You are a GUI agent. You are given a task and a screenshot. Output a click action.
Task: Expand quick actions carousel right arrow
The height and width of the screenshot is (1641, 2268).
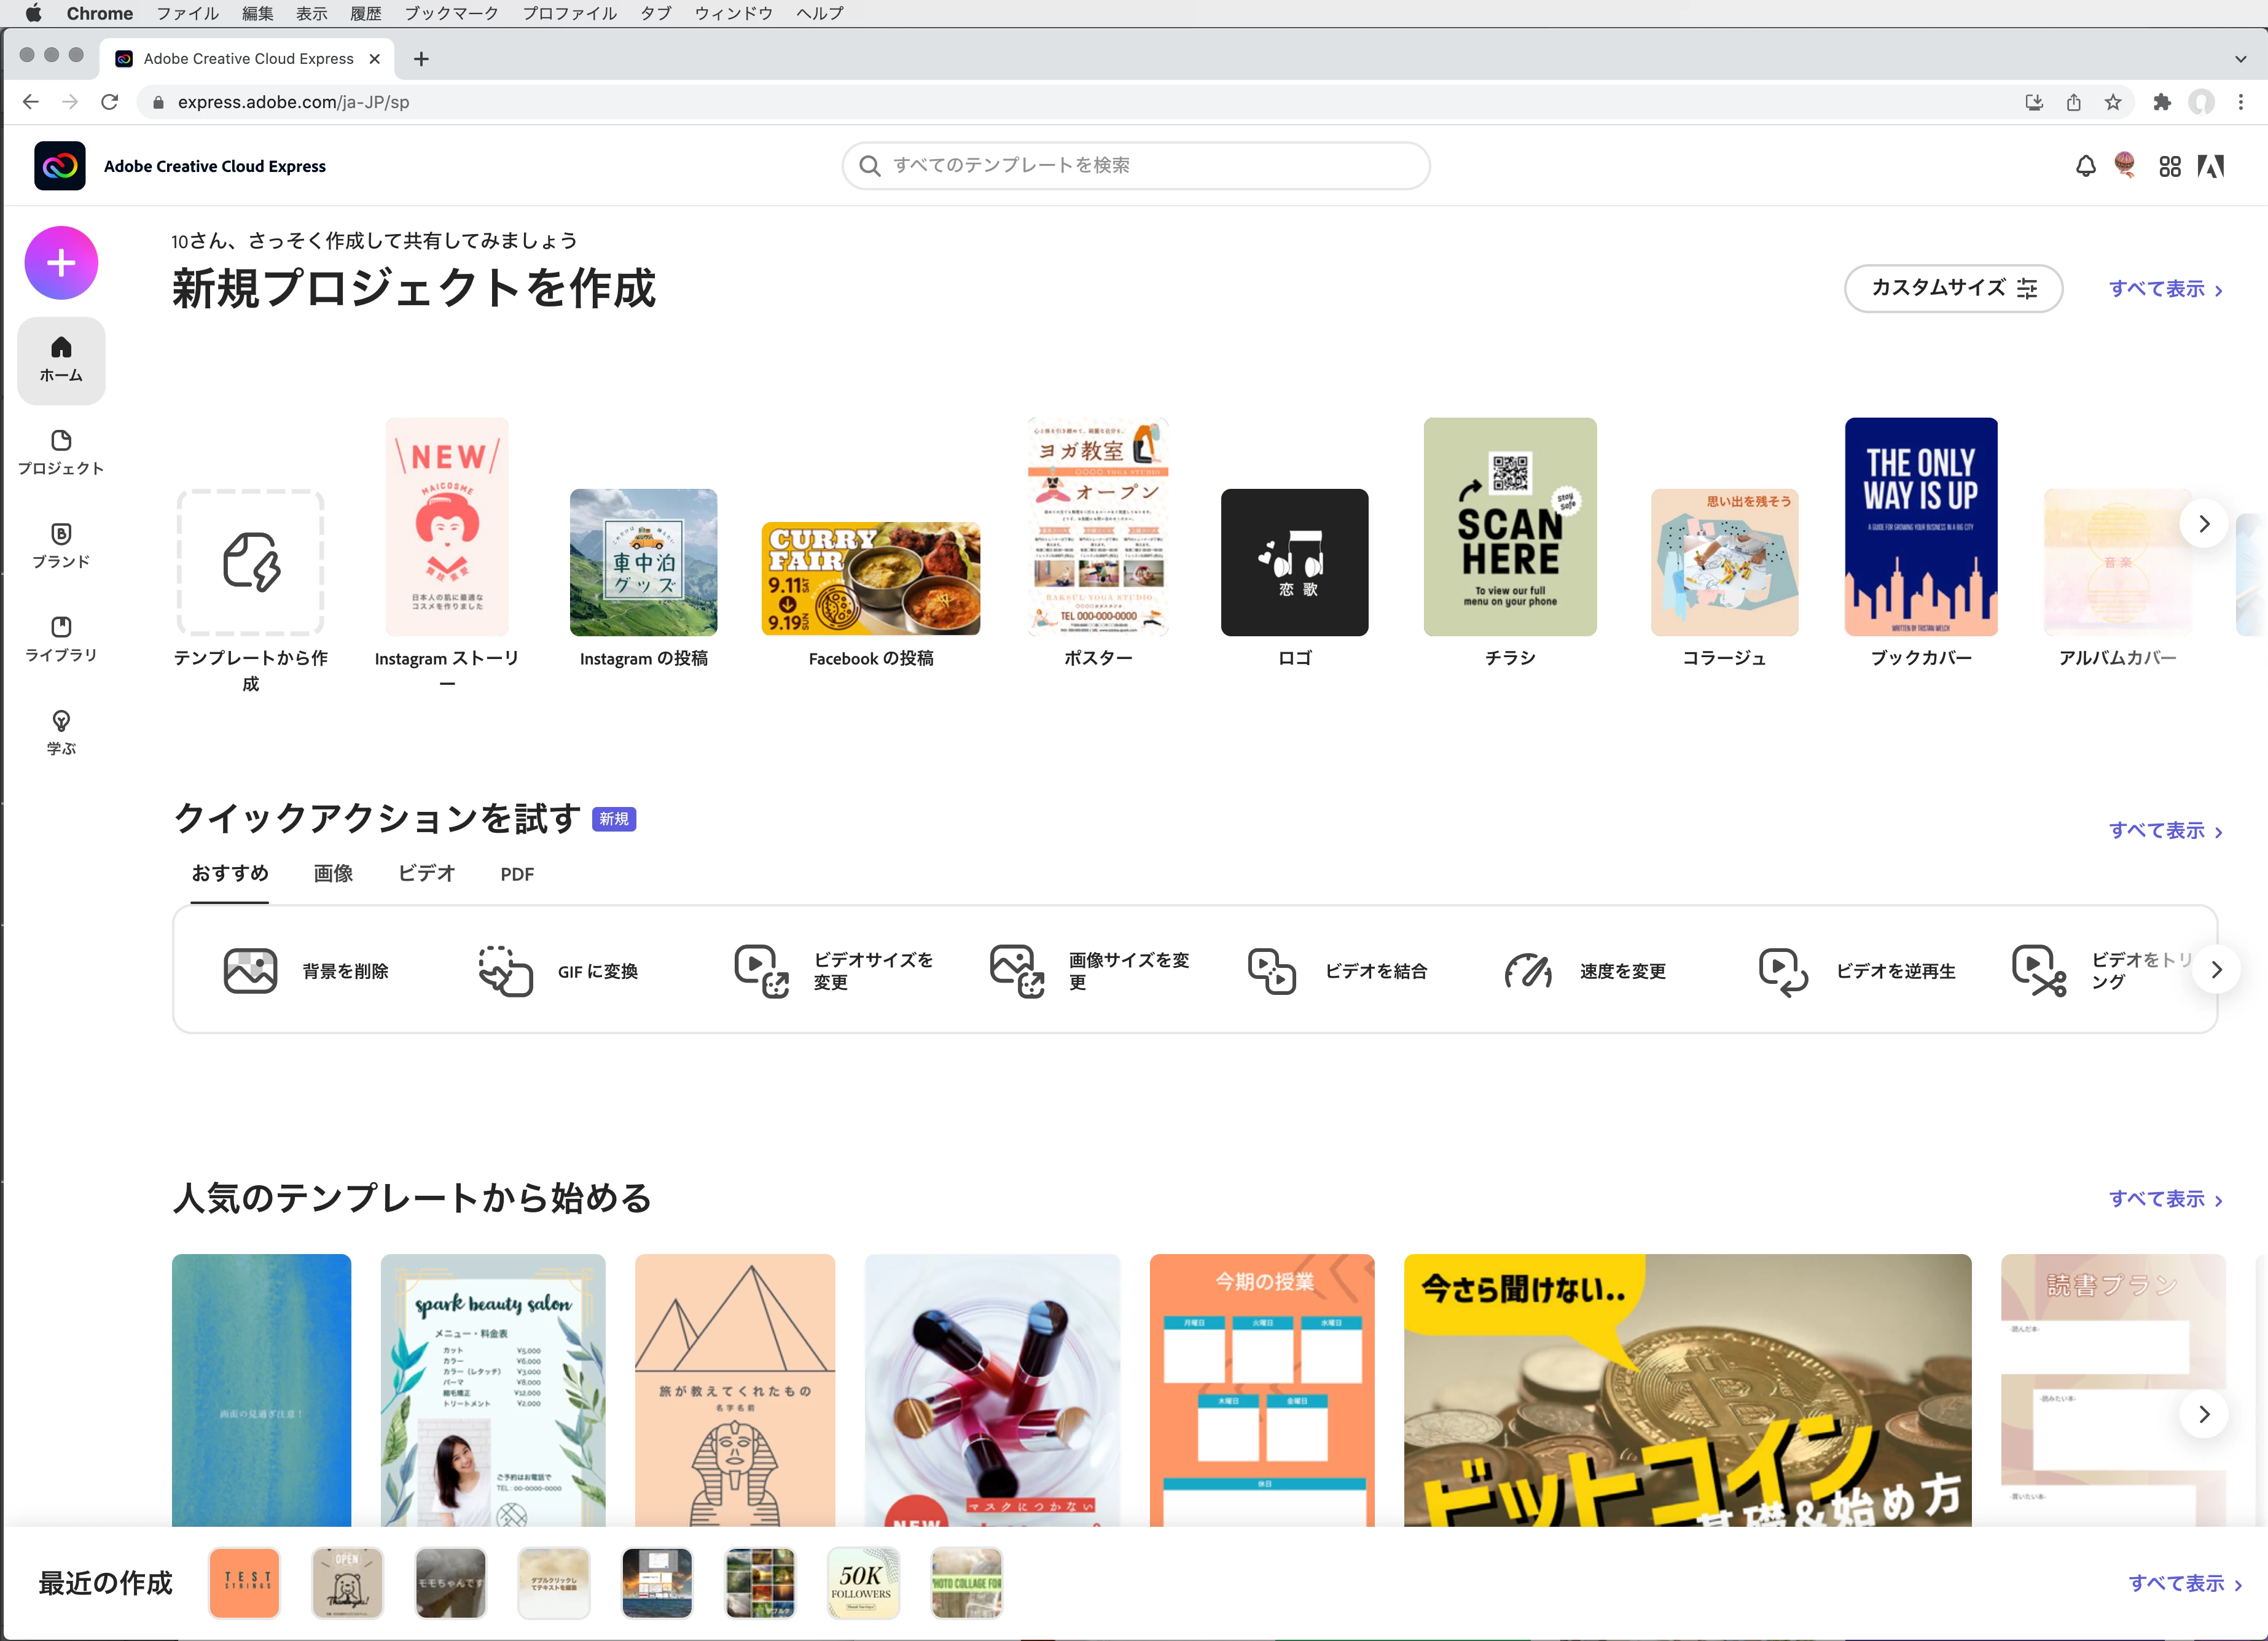coord(2216,969)
